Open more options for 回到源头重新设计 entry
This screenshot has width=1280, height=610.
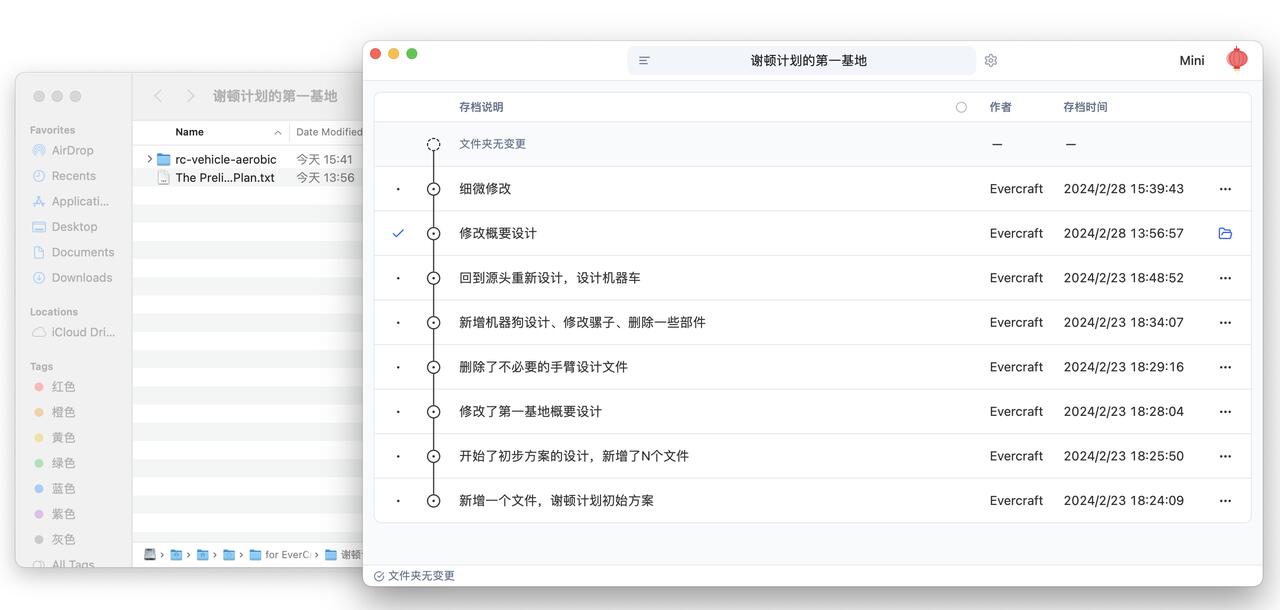(1225, 278)
